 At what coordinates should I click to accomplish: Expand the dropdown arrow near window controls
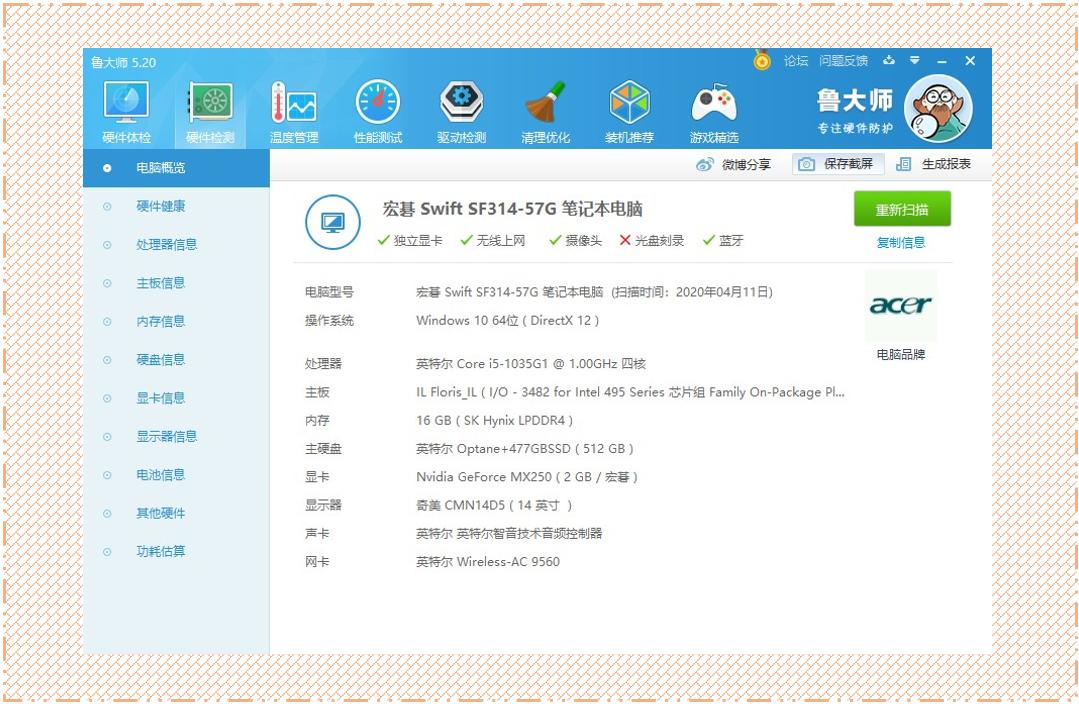pos(914,61)
